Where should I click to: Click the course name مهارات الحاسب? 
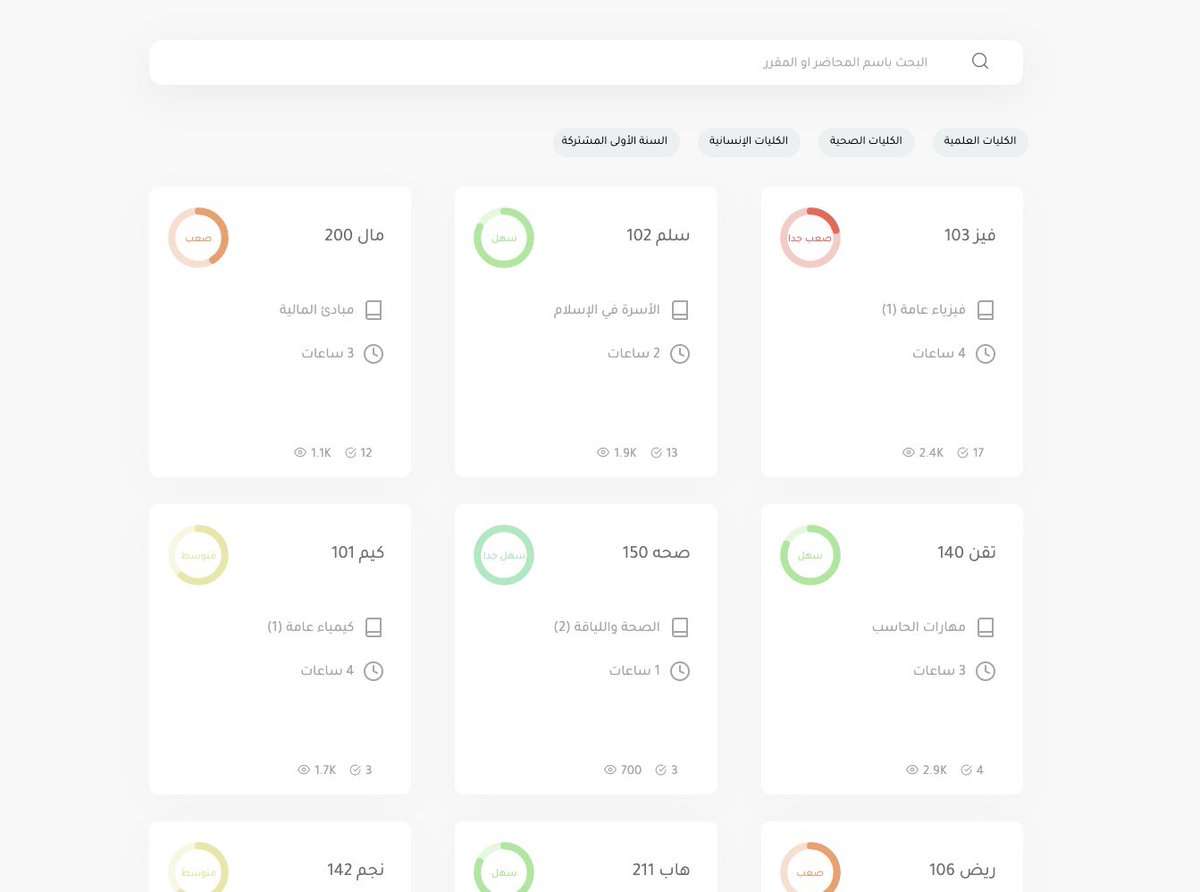(919, 627)
